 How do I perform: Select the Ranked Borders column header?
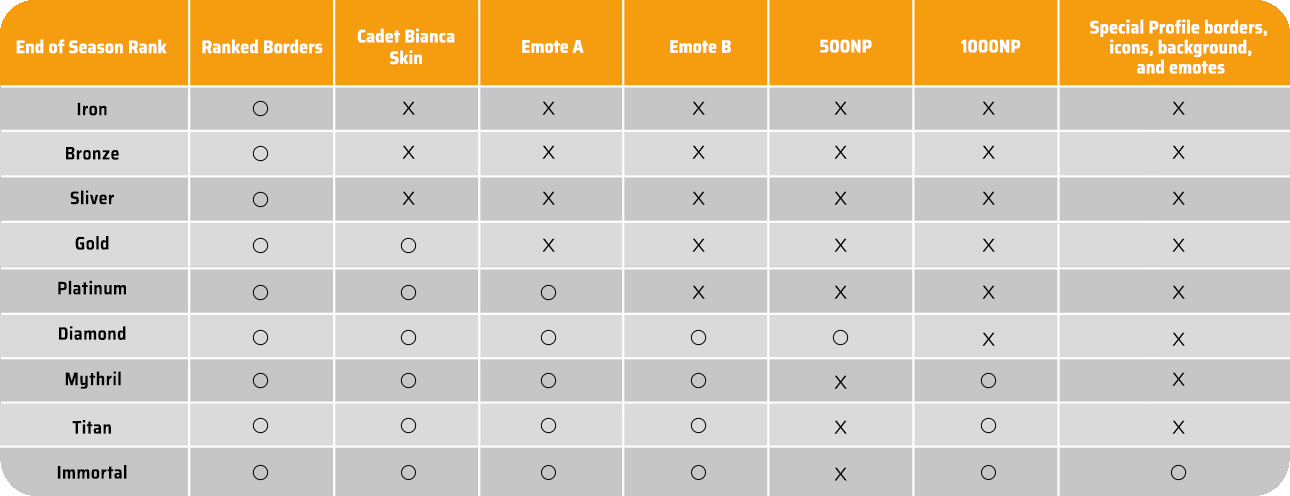[261, 47]
